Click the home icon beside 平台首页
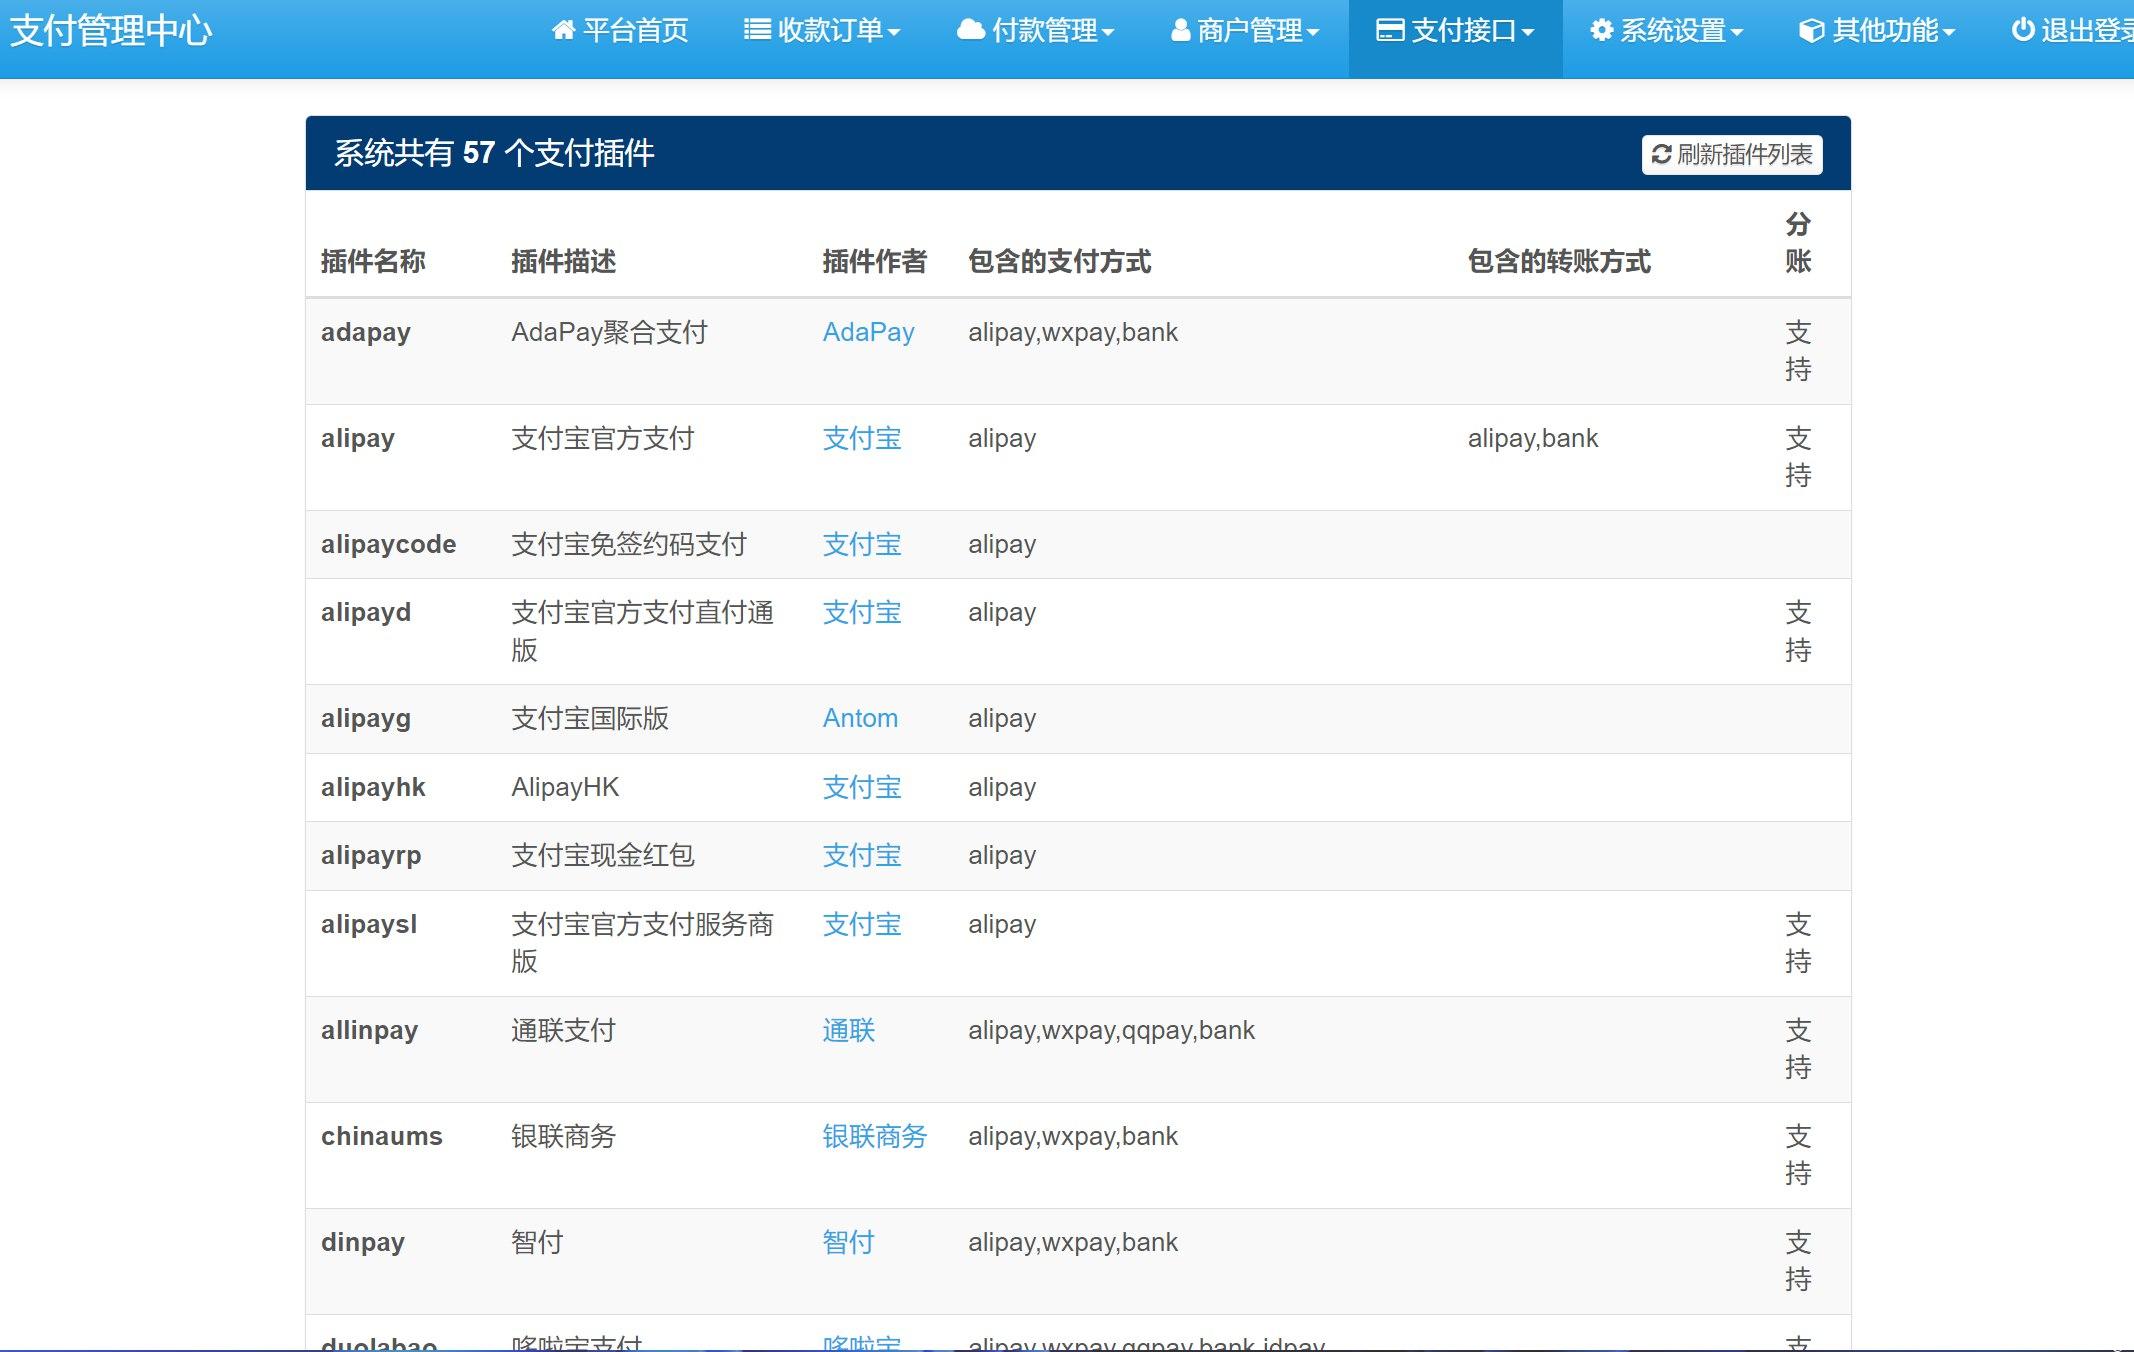 click(x=563, y=31)
